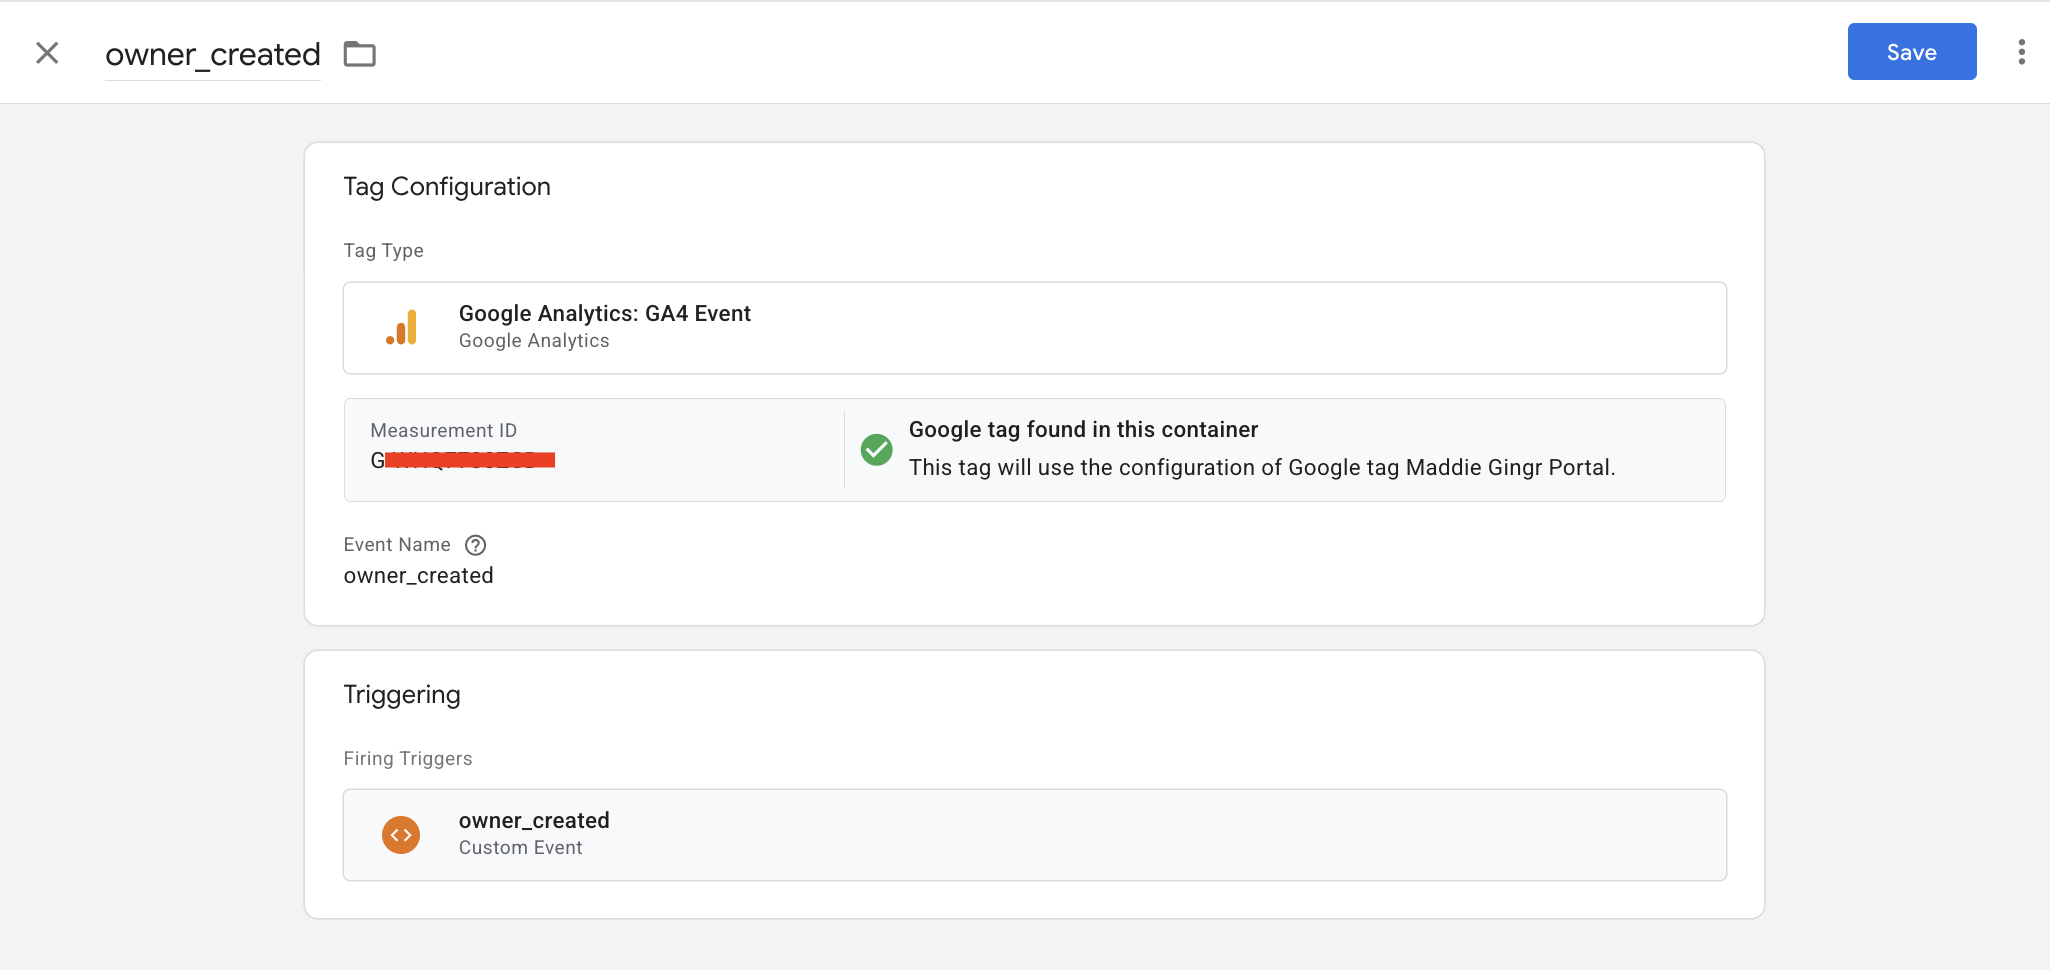Screen dimensions: 2050x970
Task: Click the 'Google tag found in this container' text
Action: click(1083, 430)
